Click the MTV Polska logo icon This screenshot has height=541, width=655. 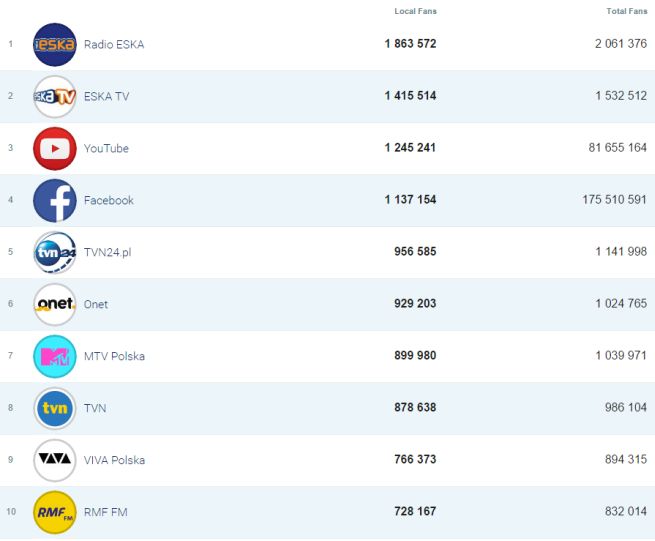coord(54,357)
